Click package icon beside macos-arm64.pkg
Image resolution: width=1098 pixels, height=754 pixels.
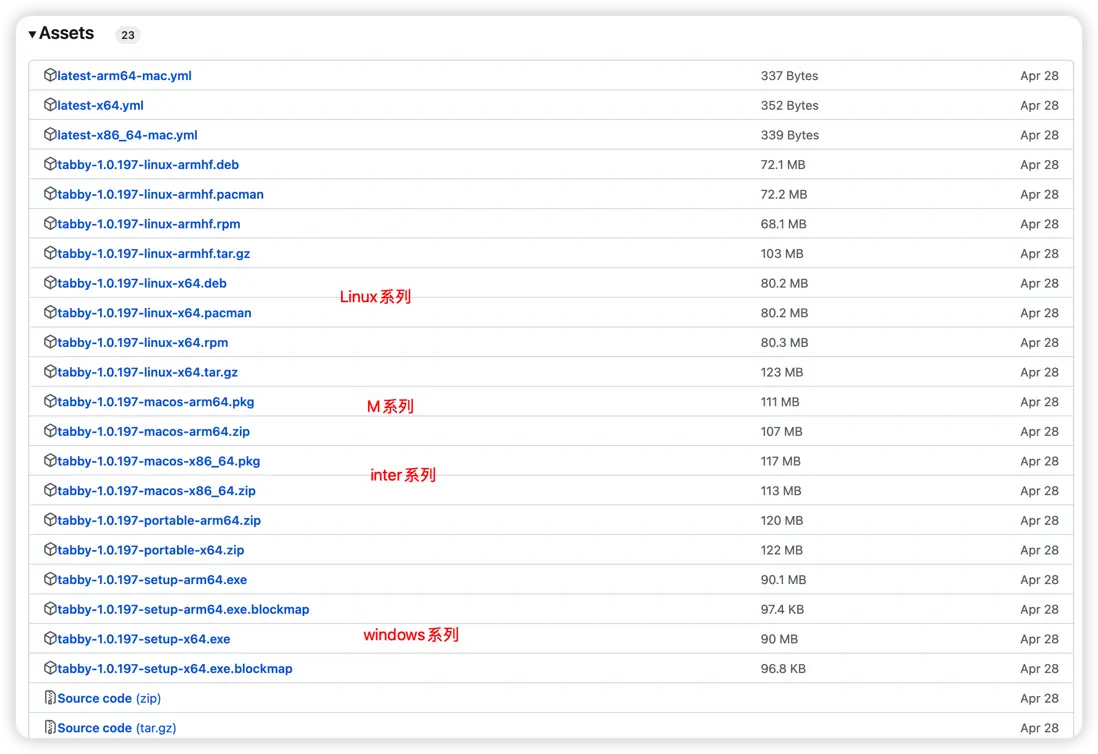50,401
